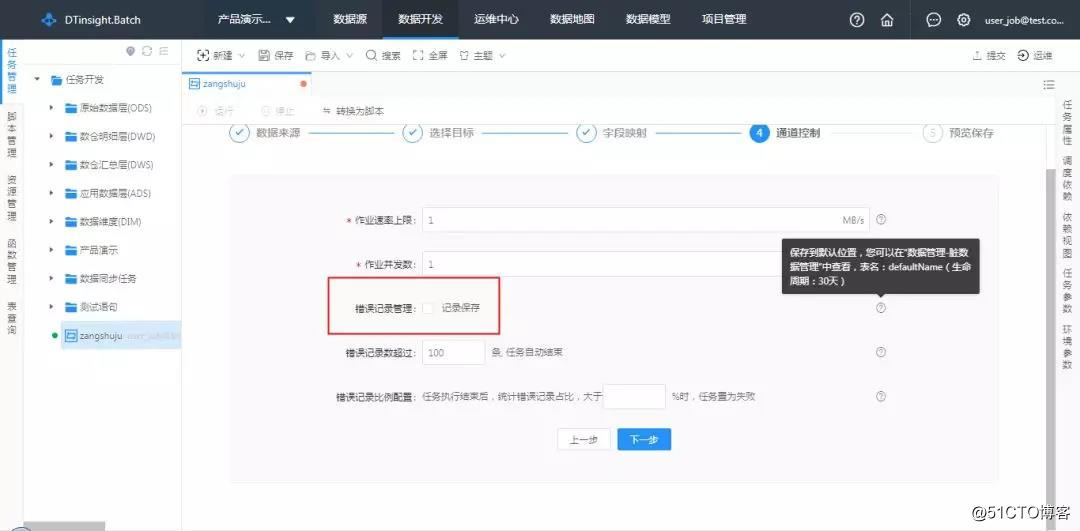
Task: Click the 停止 stop button
Action: click(278, 111)
